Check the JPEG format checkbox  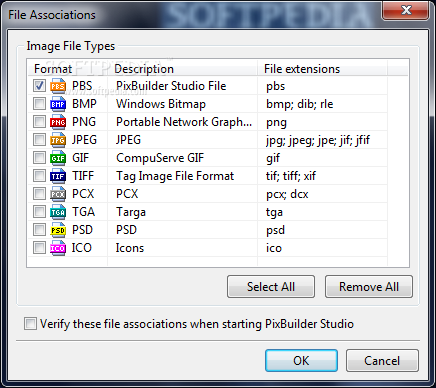(x=39, y=140)
